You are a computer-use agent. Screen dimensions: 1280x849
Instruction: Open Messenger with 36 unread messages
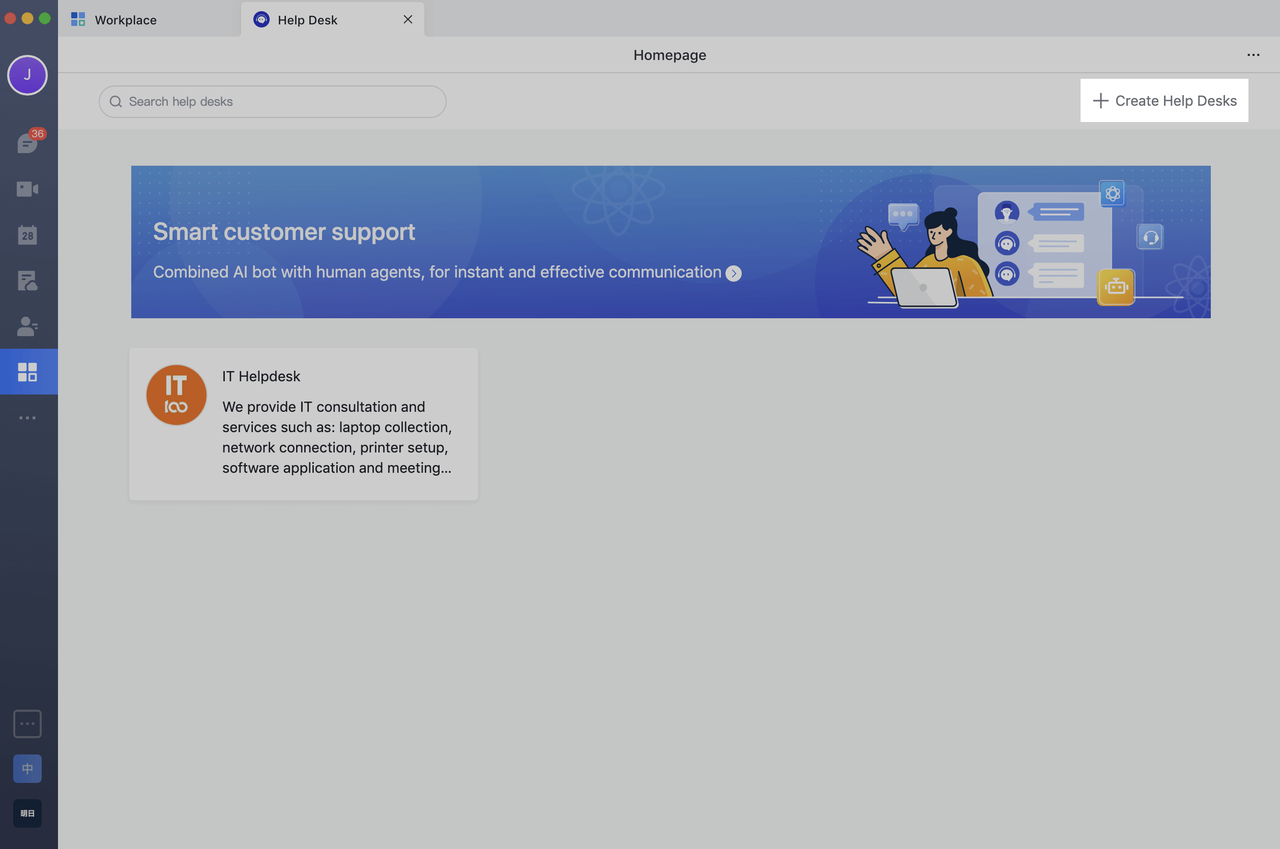(x=27, y=142)
